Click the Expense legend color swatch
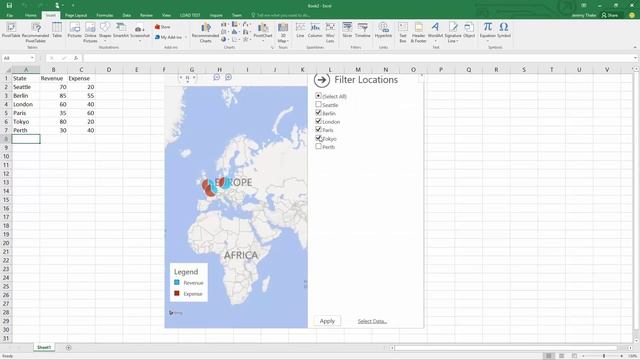The image size is (640, 360). (177, 293)
